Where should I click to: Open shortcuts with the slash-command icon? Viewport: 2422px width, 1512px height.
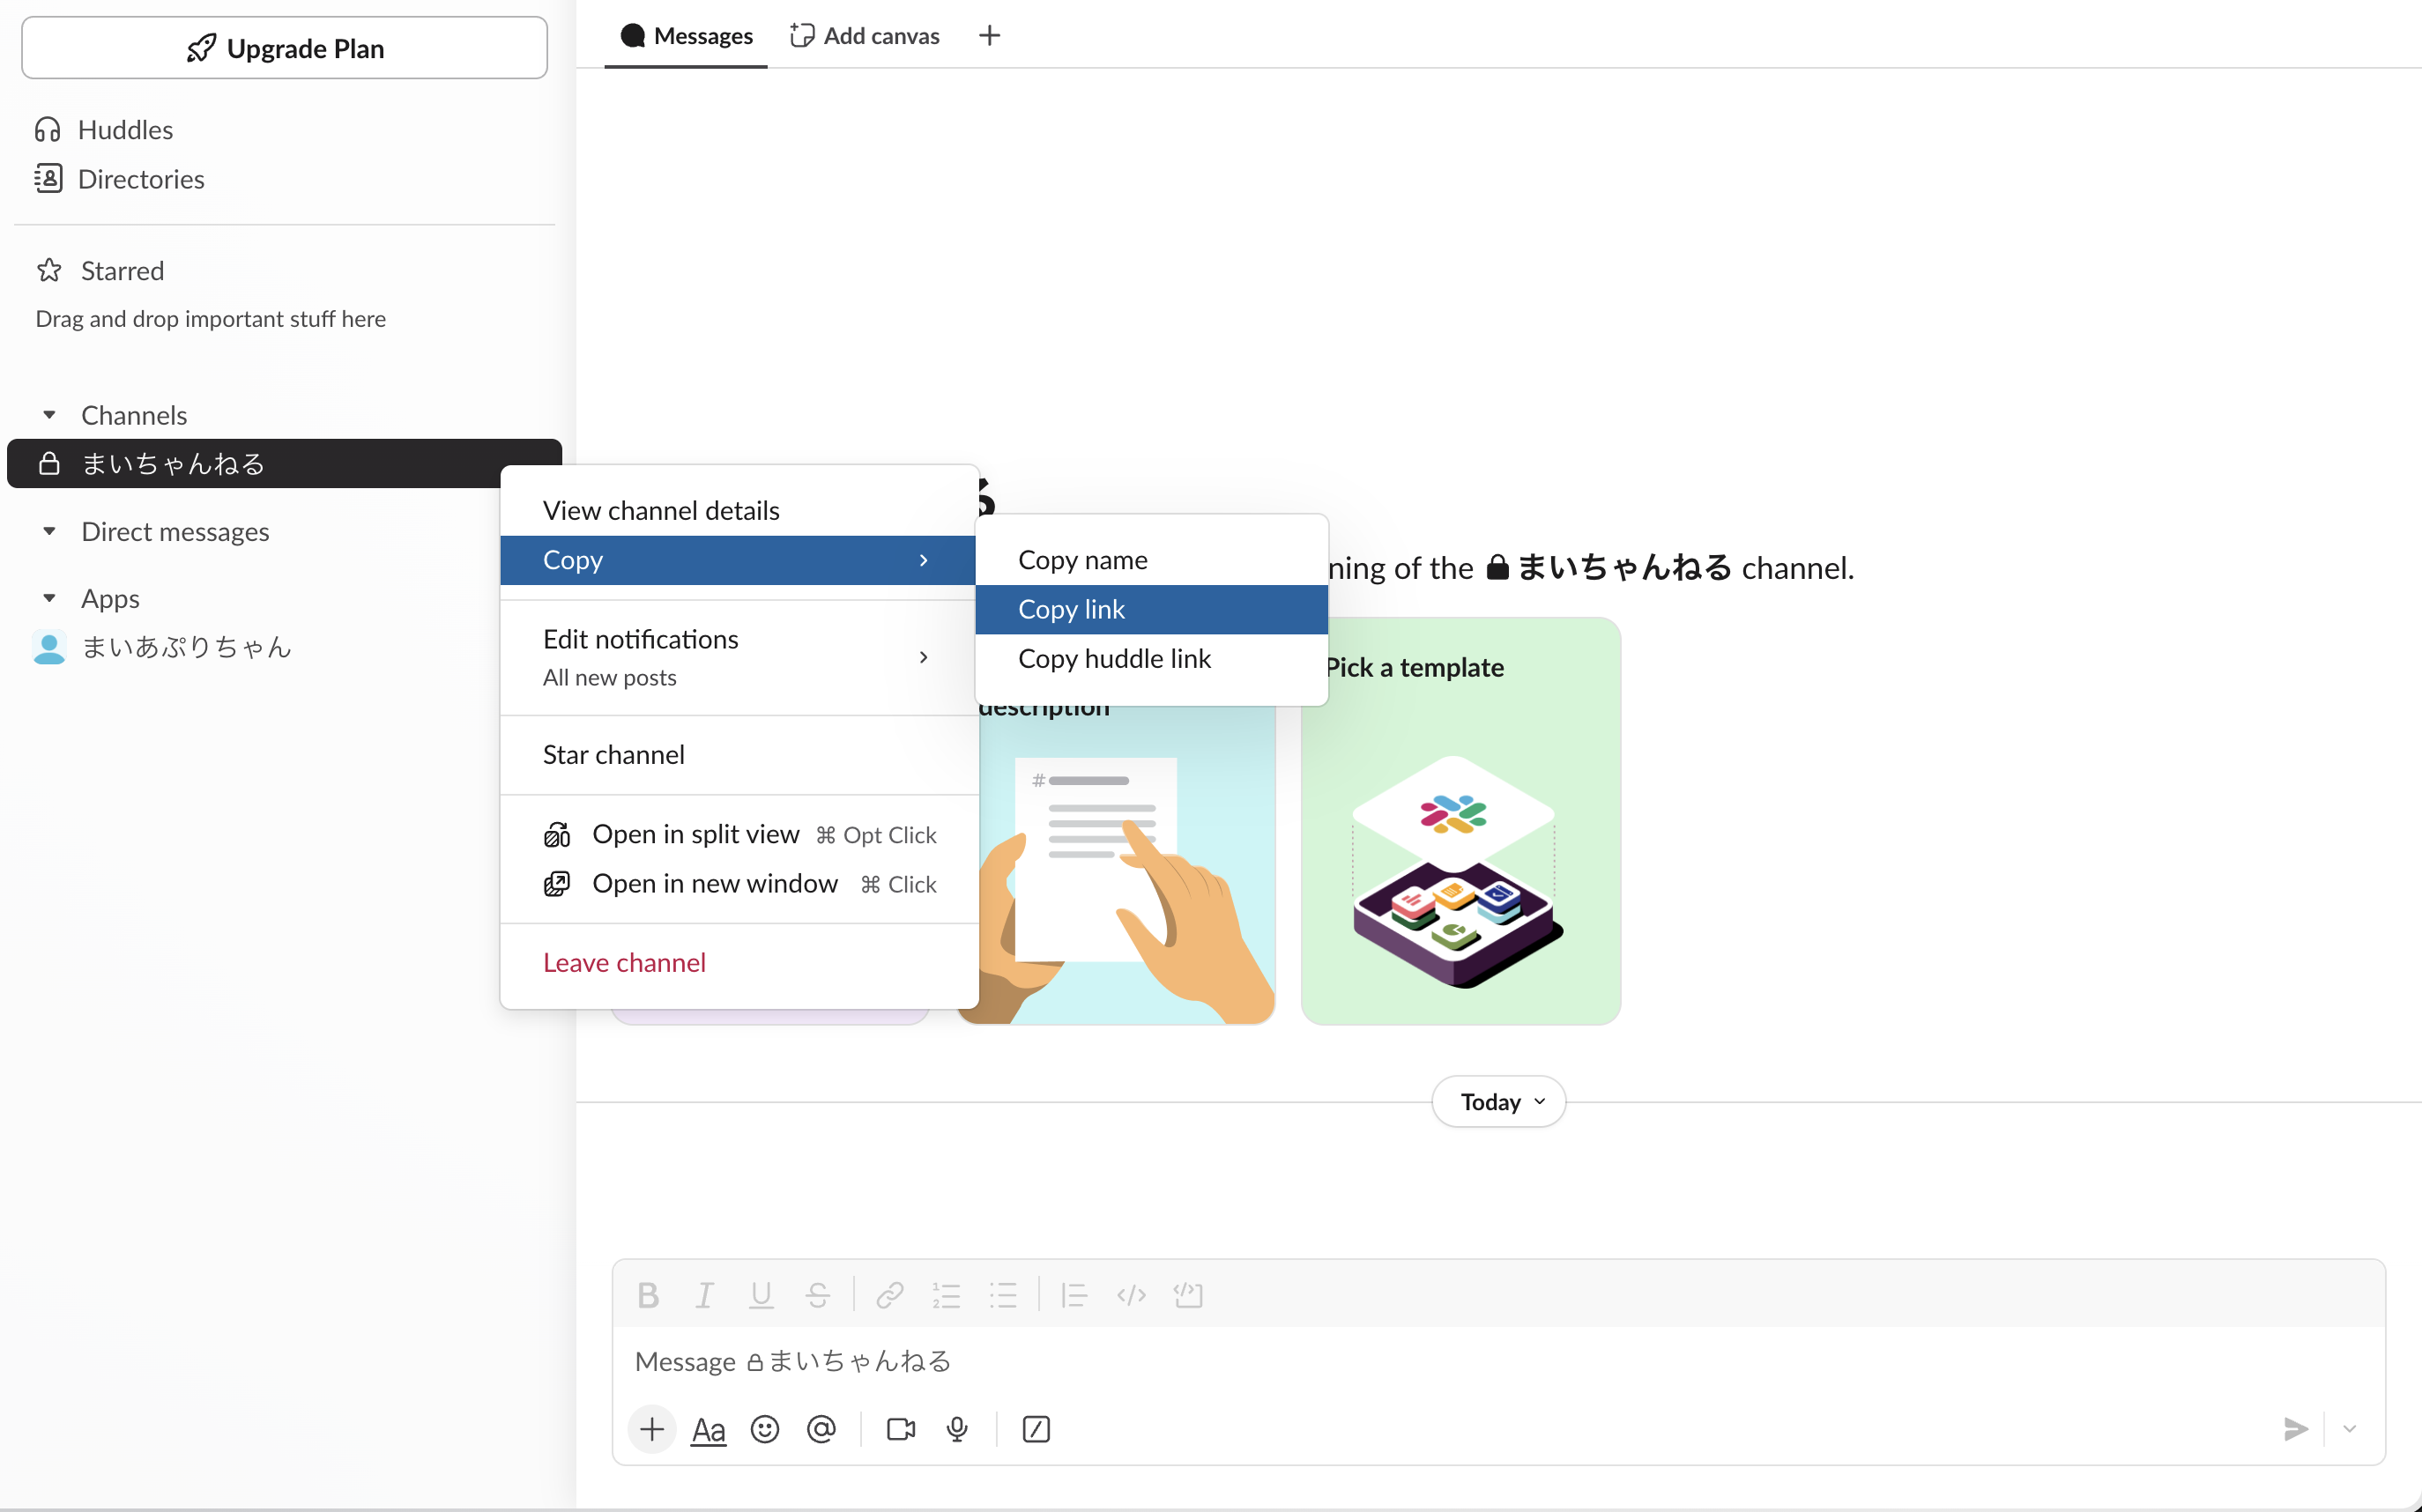point(1035,1429)
